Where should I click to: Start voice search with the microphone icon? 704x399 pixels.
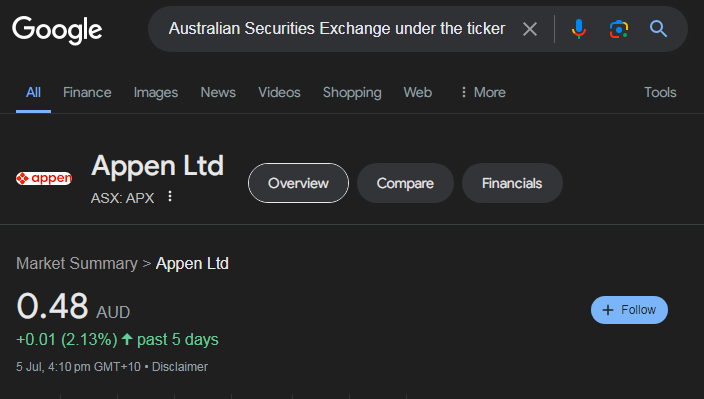coord(579,29)
